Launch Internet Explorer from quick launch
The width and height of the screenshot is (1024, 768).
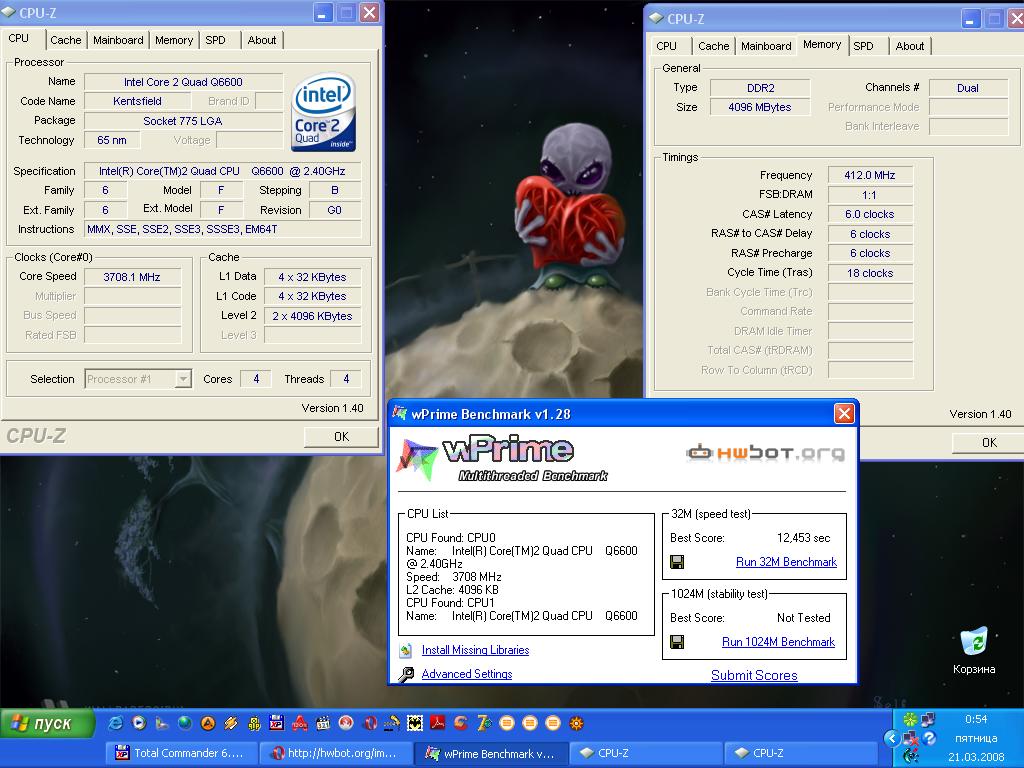tap(116, 723)
